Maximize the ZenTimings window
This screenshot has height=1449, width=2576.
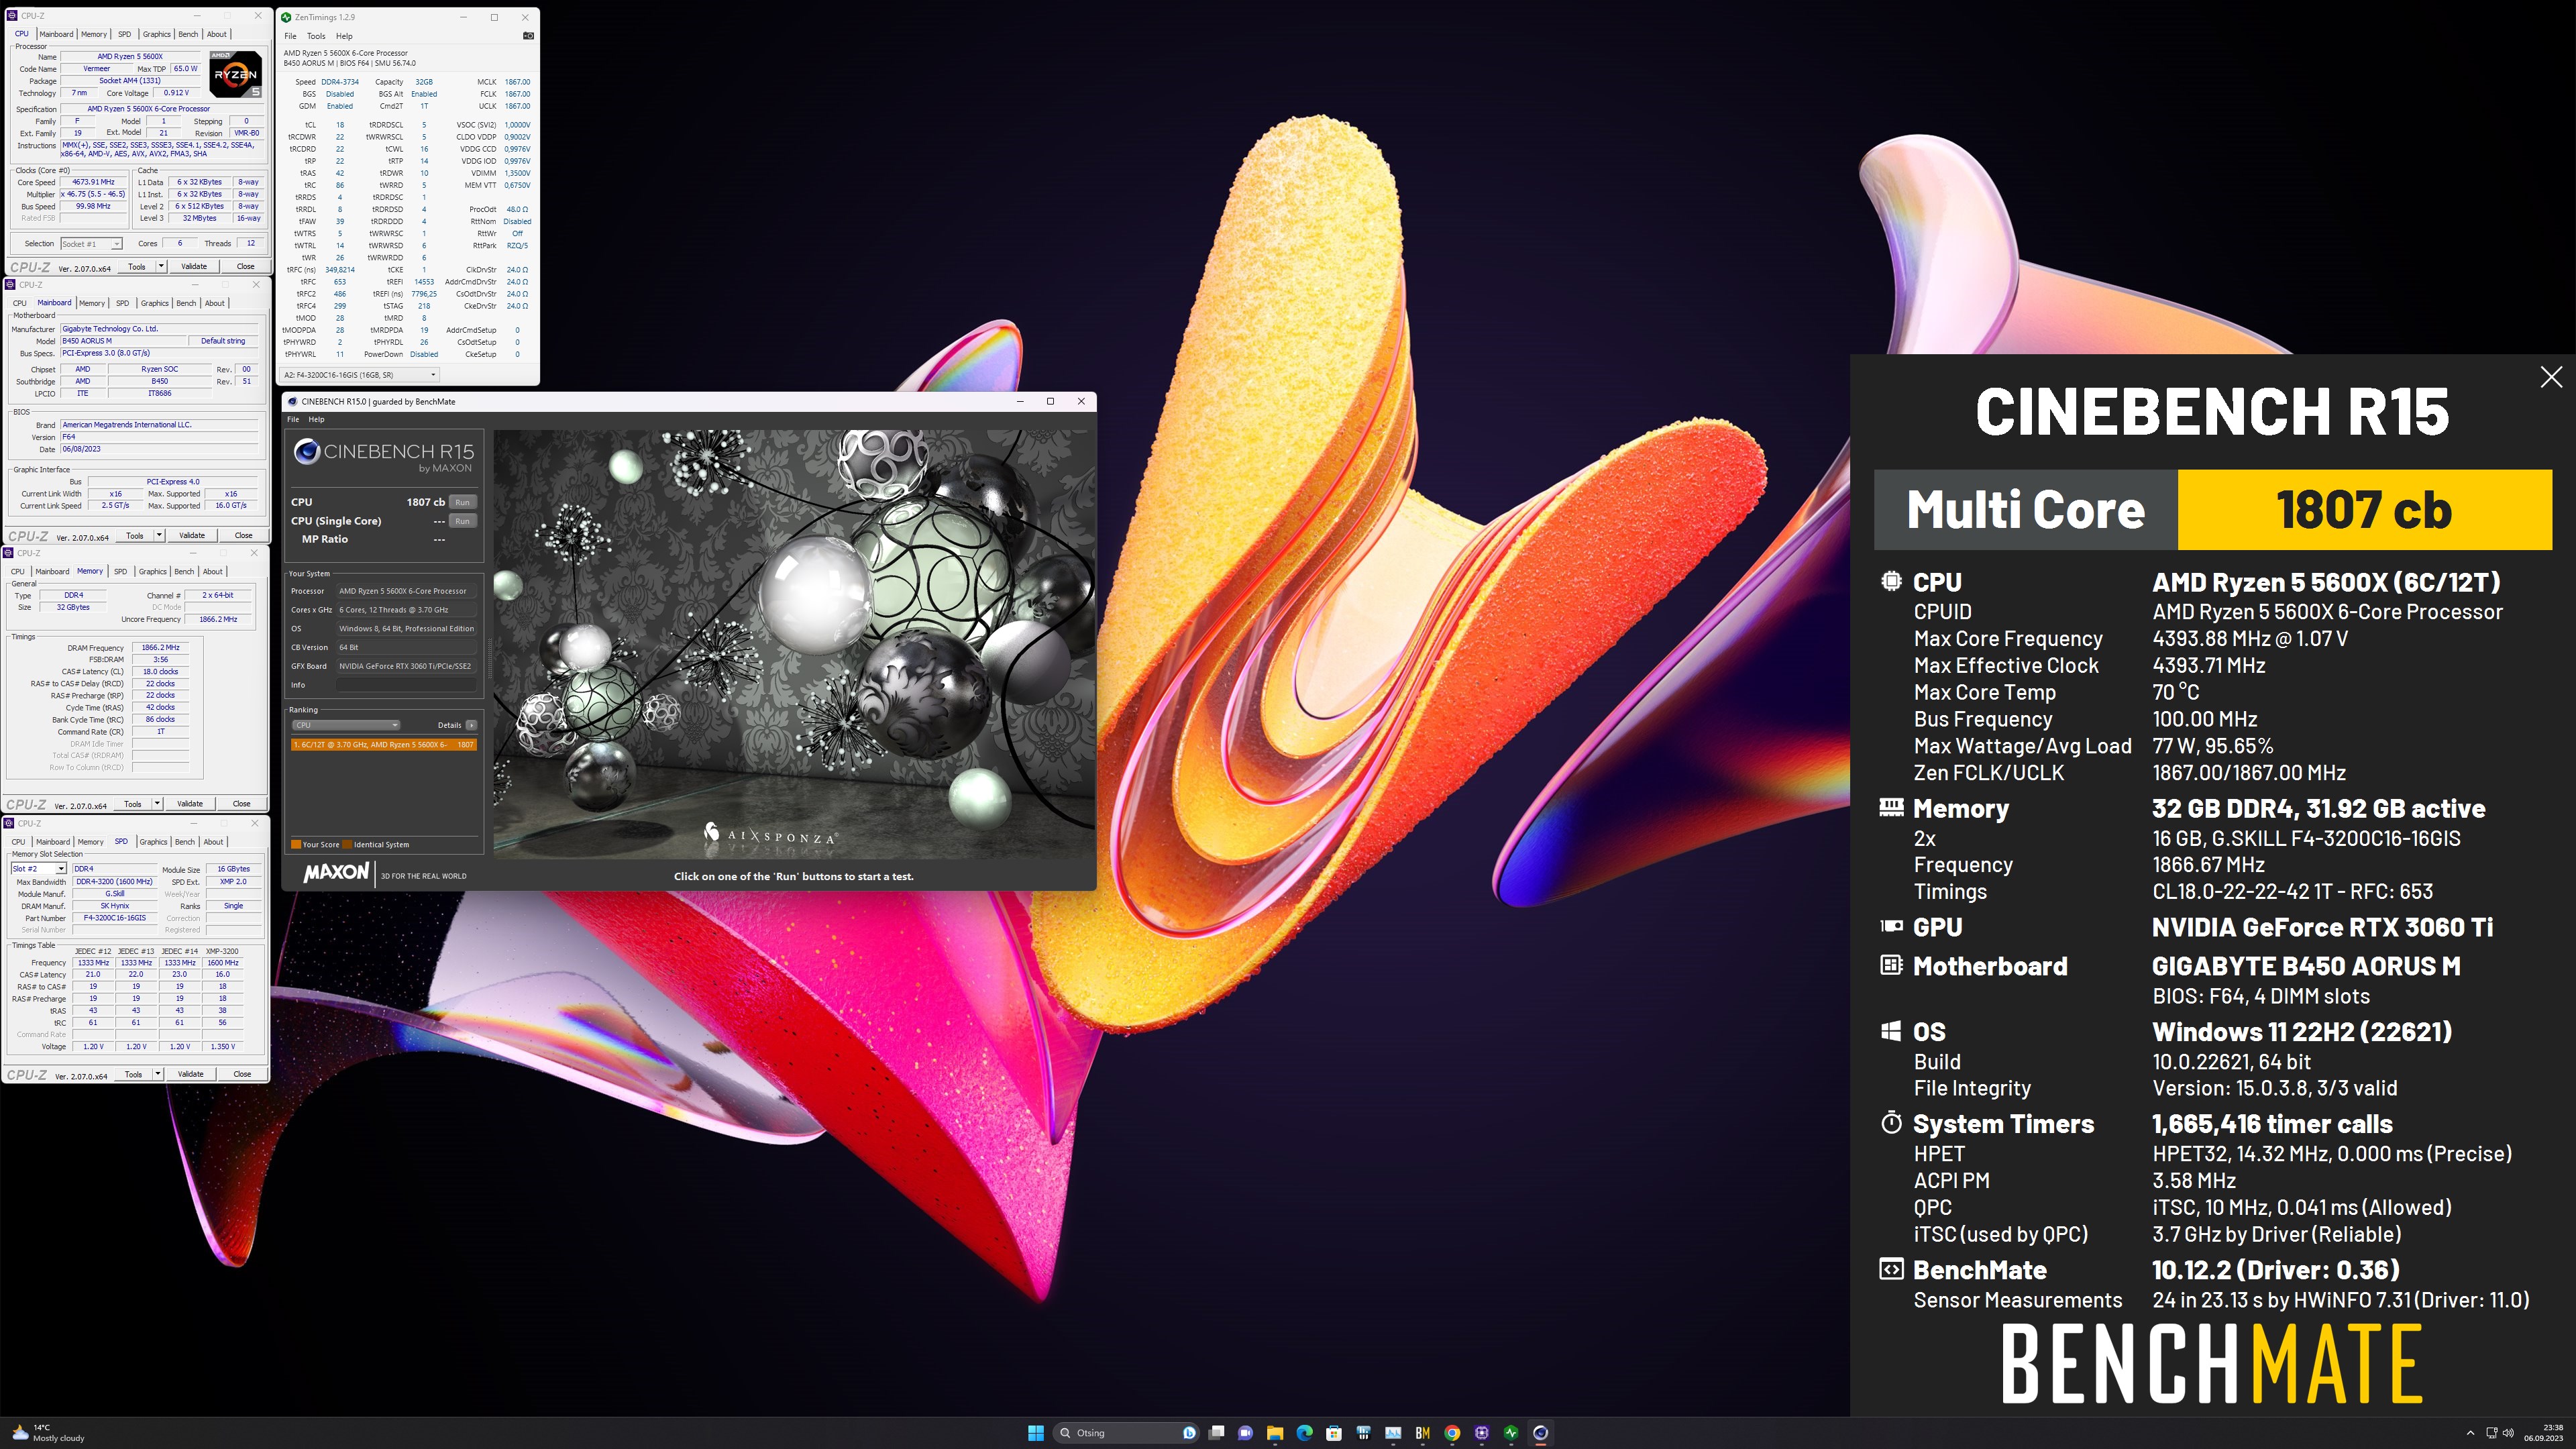pyautogui.click(x=494, y=17)
